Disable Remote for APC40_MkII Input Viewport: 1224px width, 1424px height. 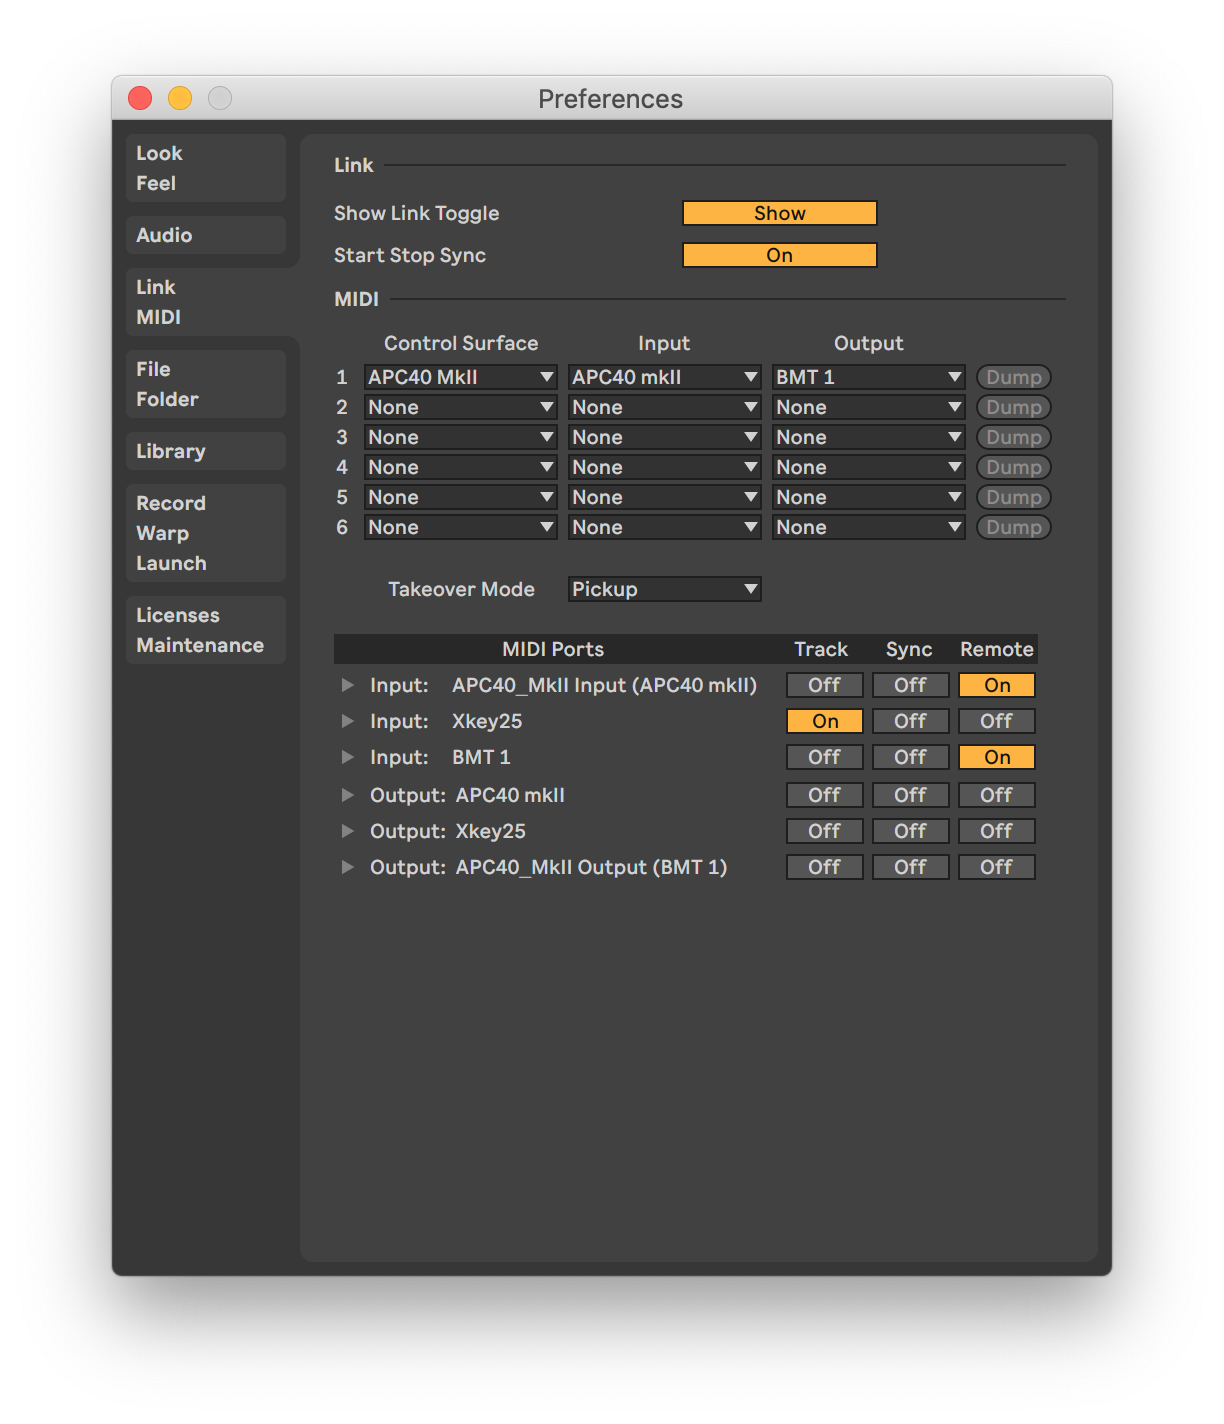click(996, 685)
